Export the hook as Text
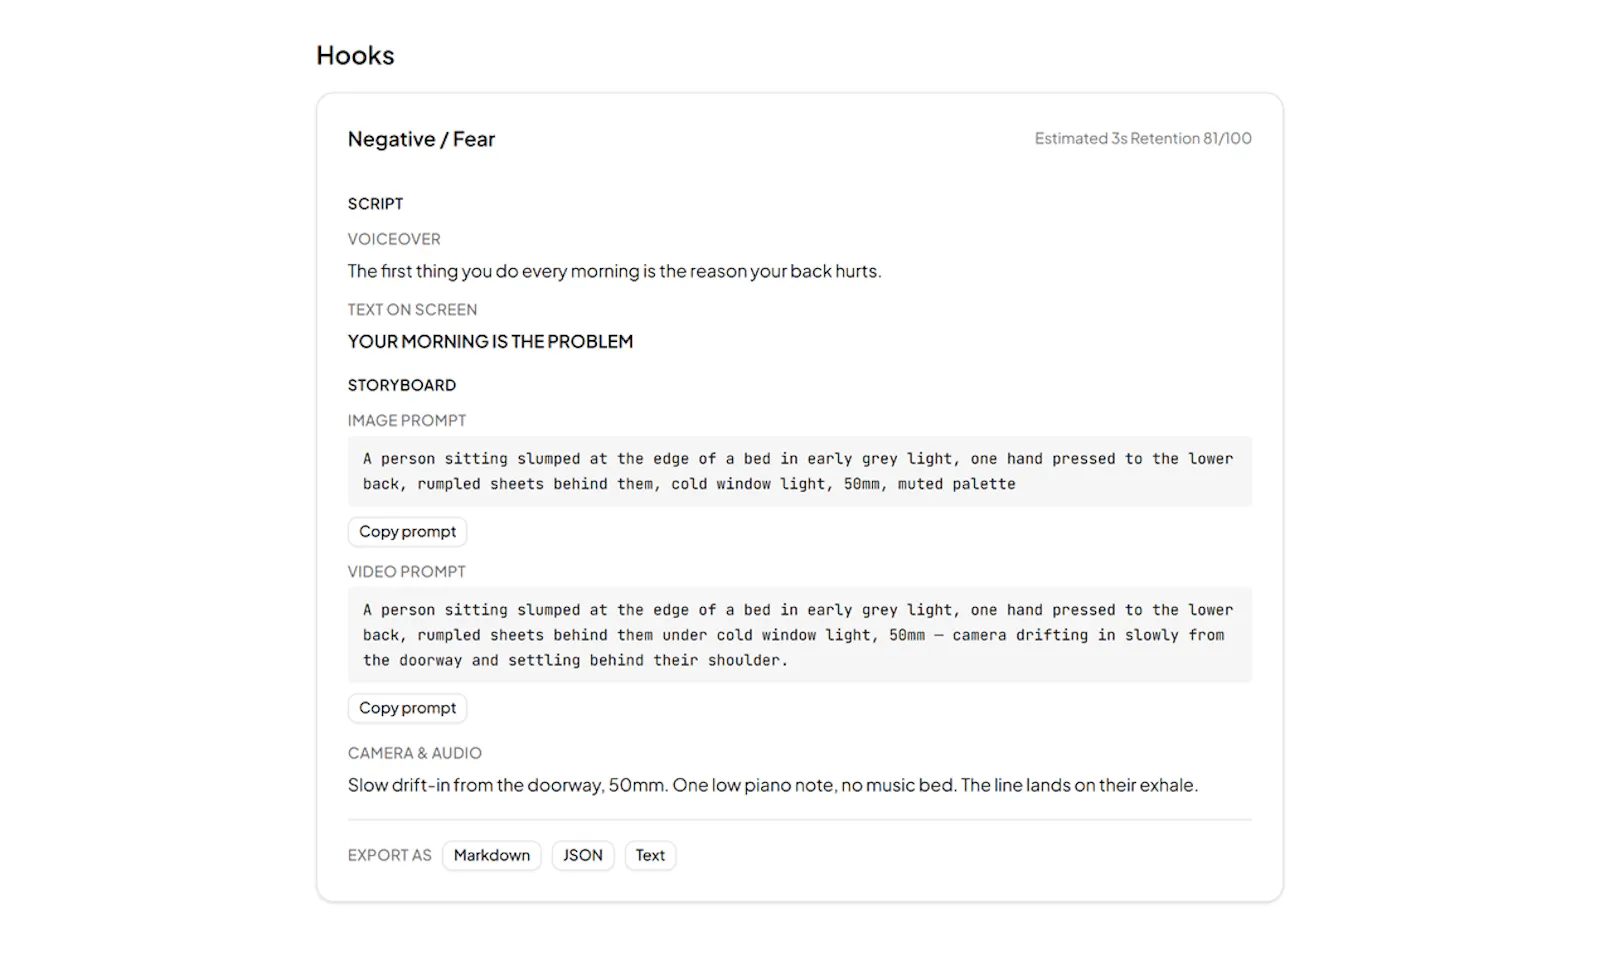The width and height of the screenshot is (1600, 957). tap(650, 855)
